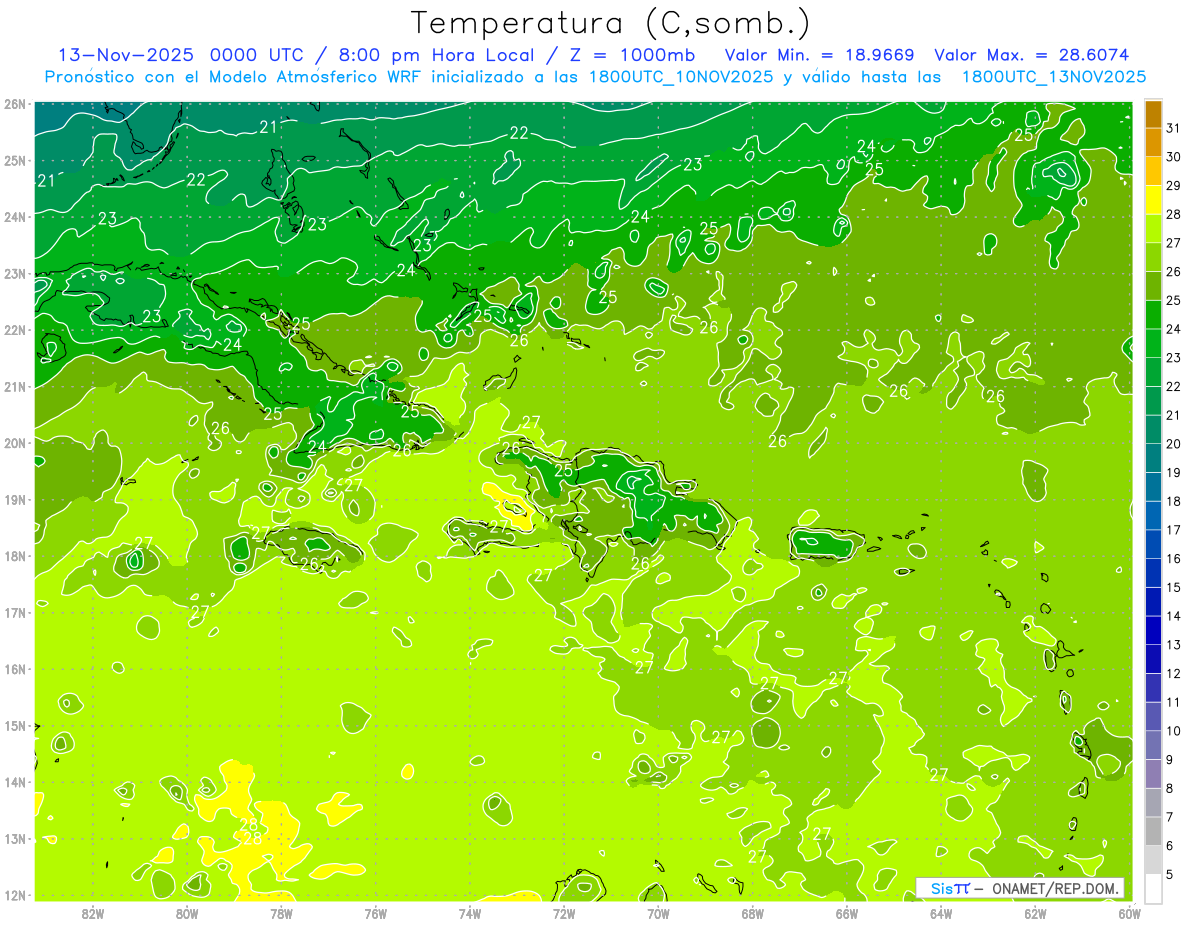
Task: Click the 15N latitude axis label
Action: [15, 725]
